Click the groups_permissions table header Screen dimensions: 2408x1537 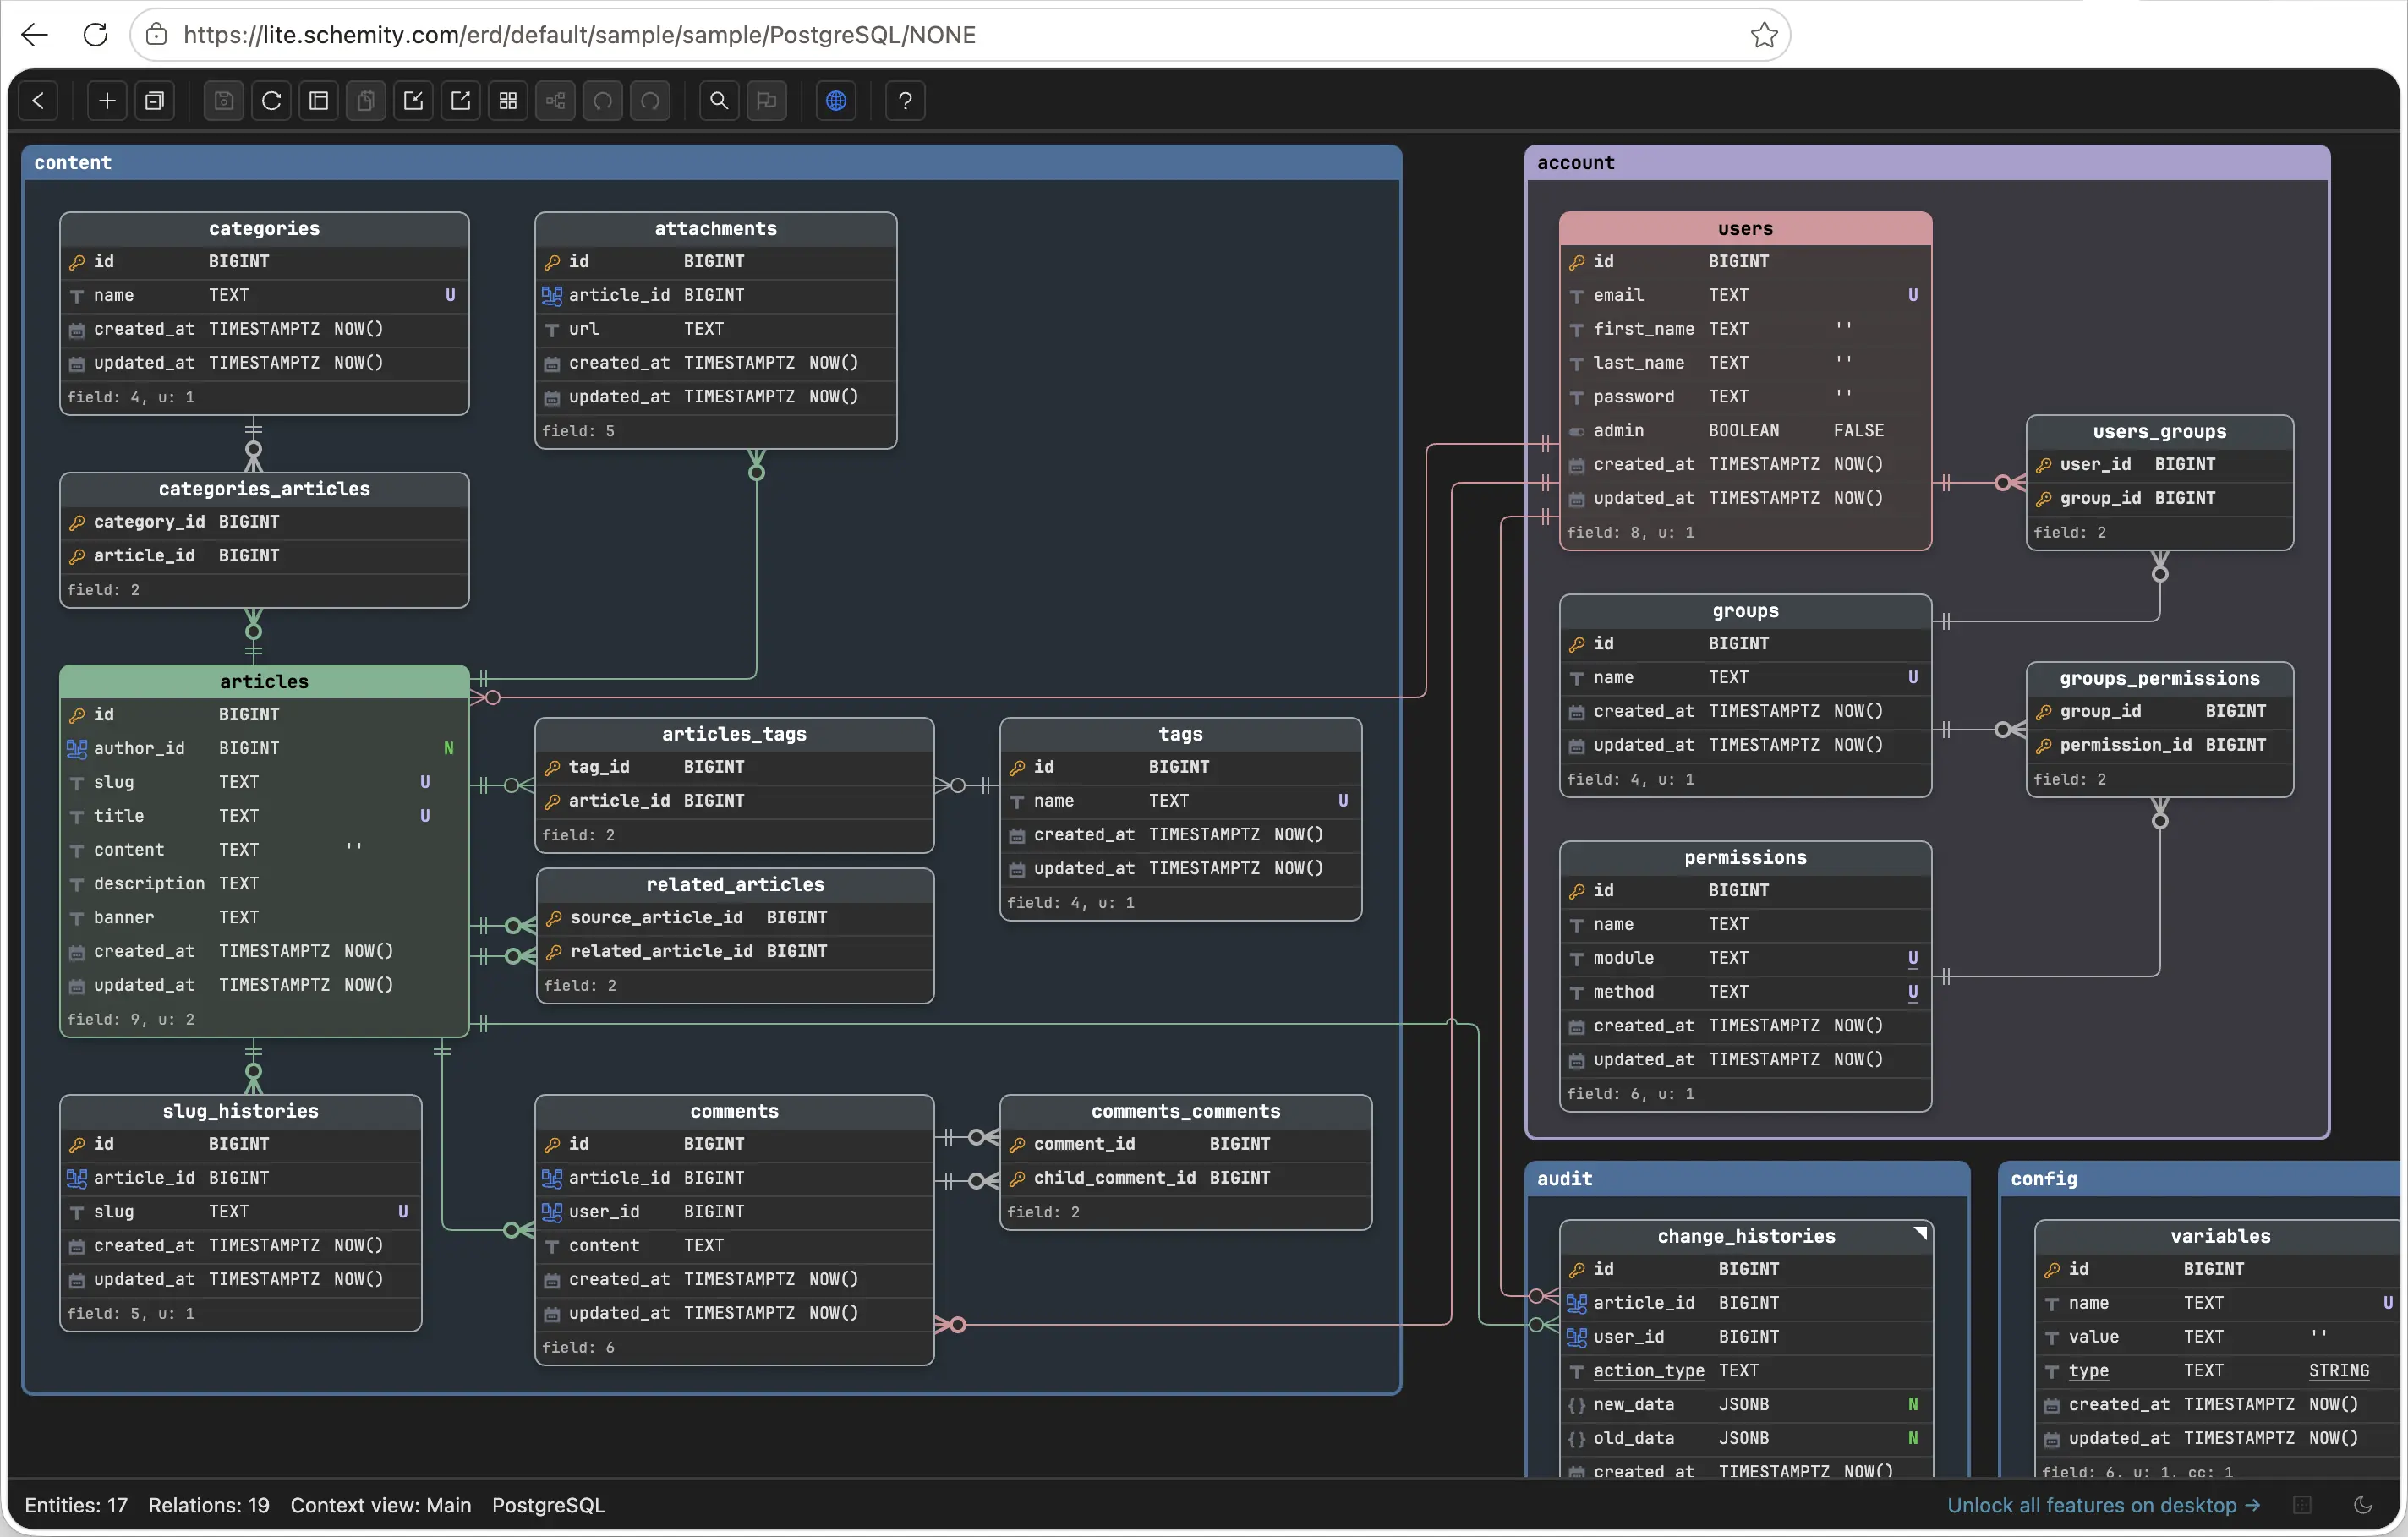(x=2160, y=679)
